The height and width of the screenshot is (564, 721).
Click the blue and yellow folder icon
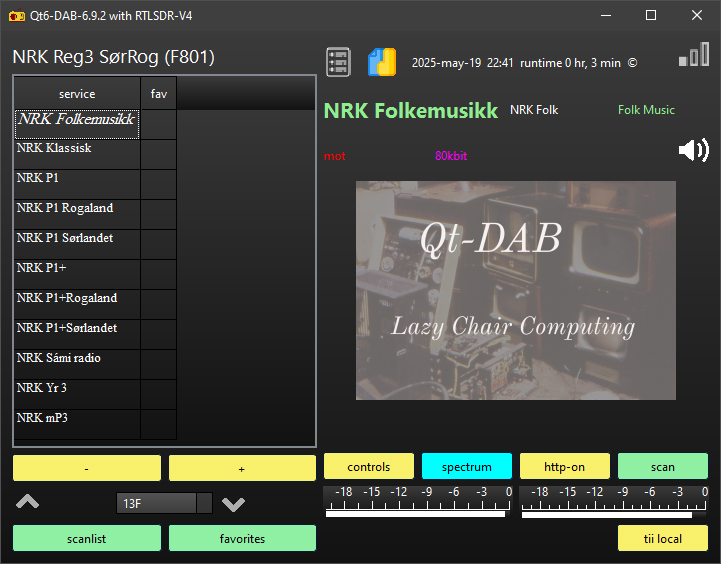click(x=382, y=62)
